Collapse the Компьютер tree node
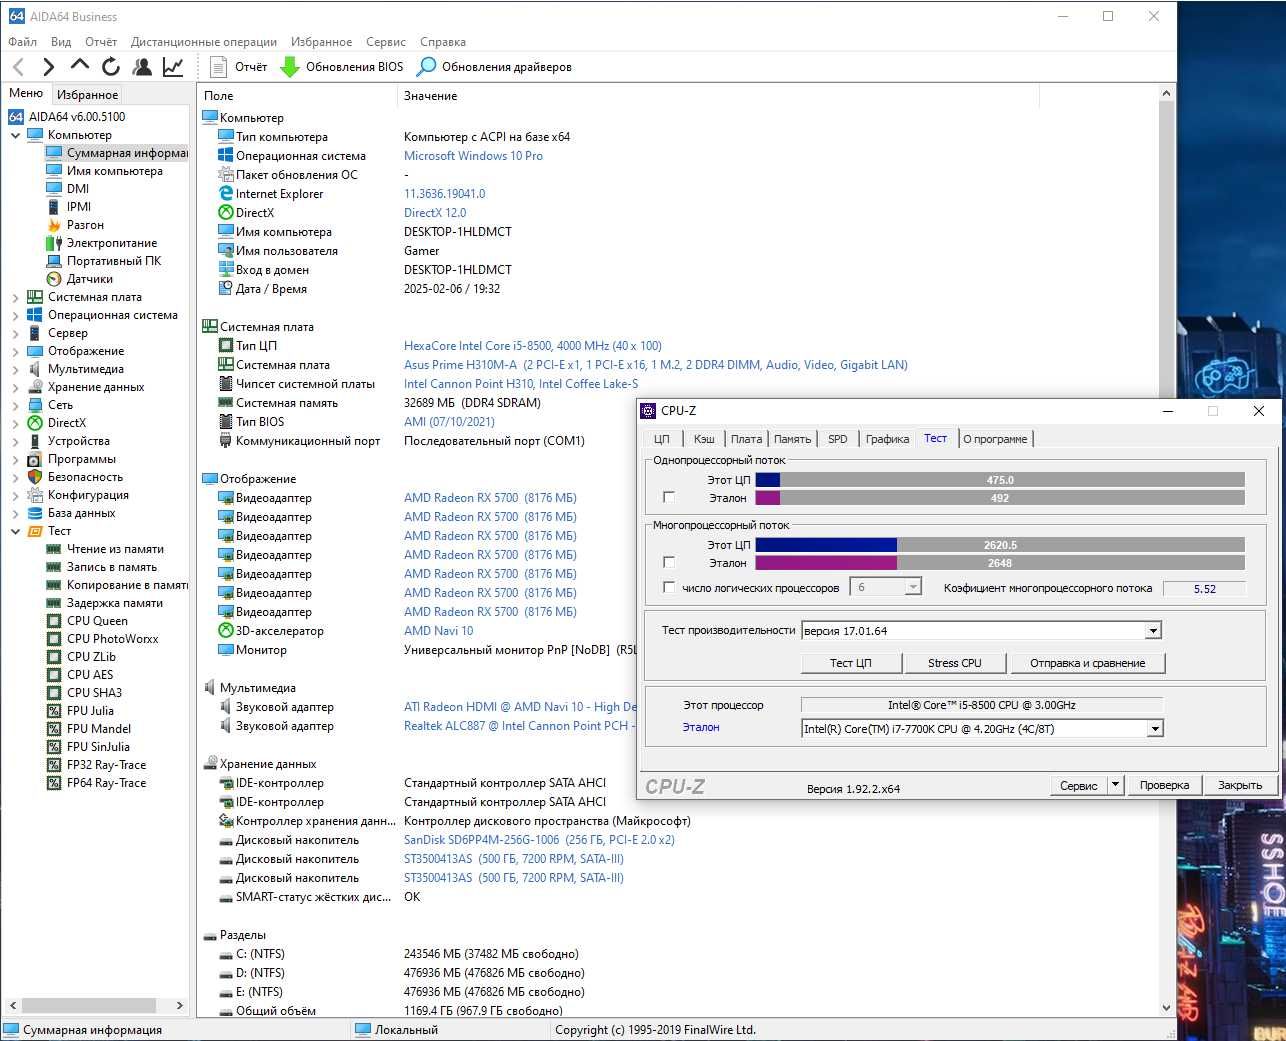This screenshot has height=1041, width=1286. click(15, 135)
